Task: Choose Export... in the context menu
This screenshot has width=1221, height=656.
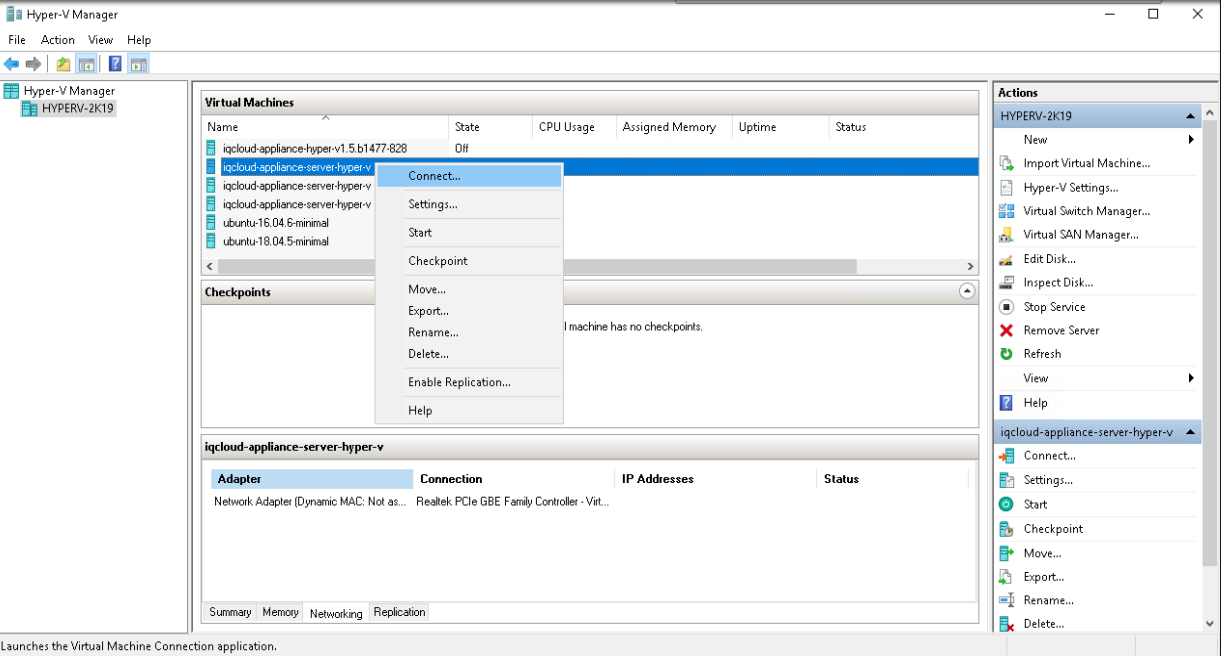Action: click(x=469, y=311)
